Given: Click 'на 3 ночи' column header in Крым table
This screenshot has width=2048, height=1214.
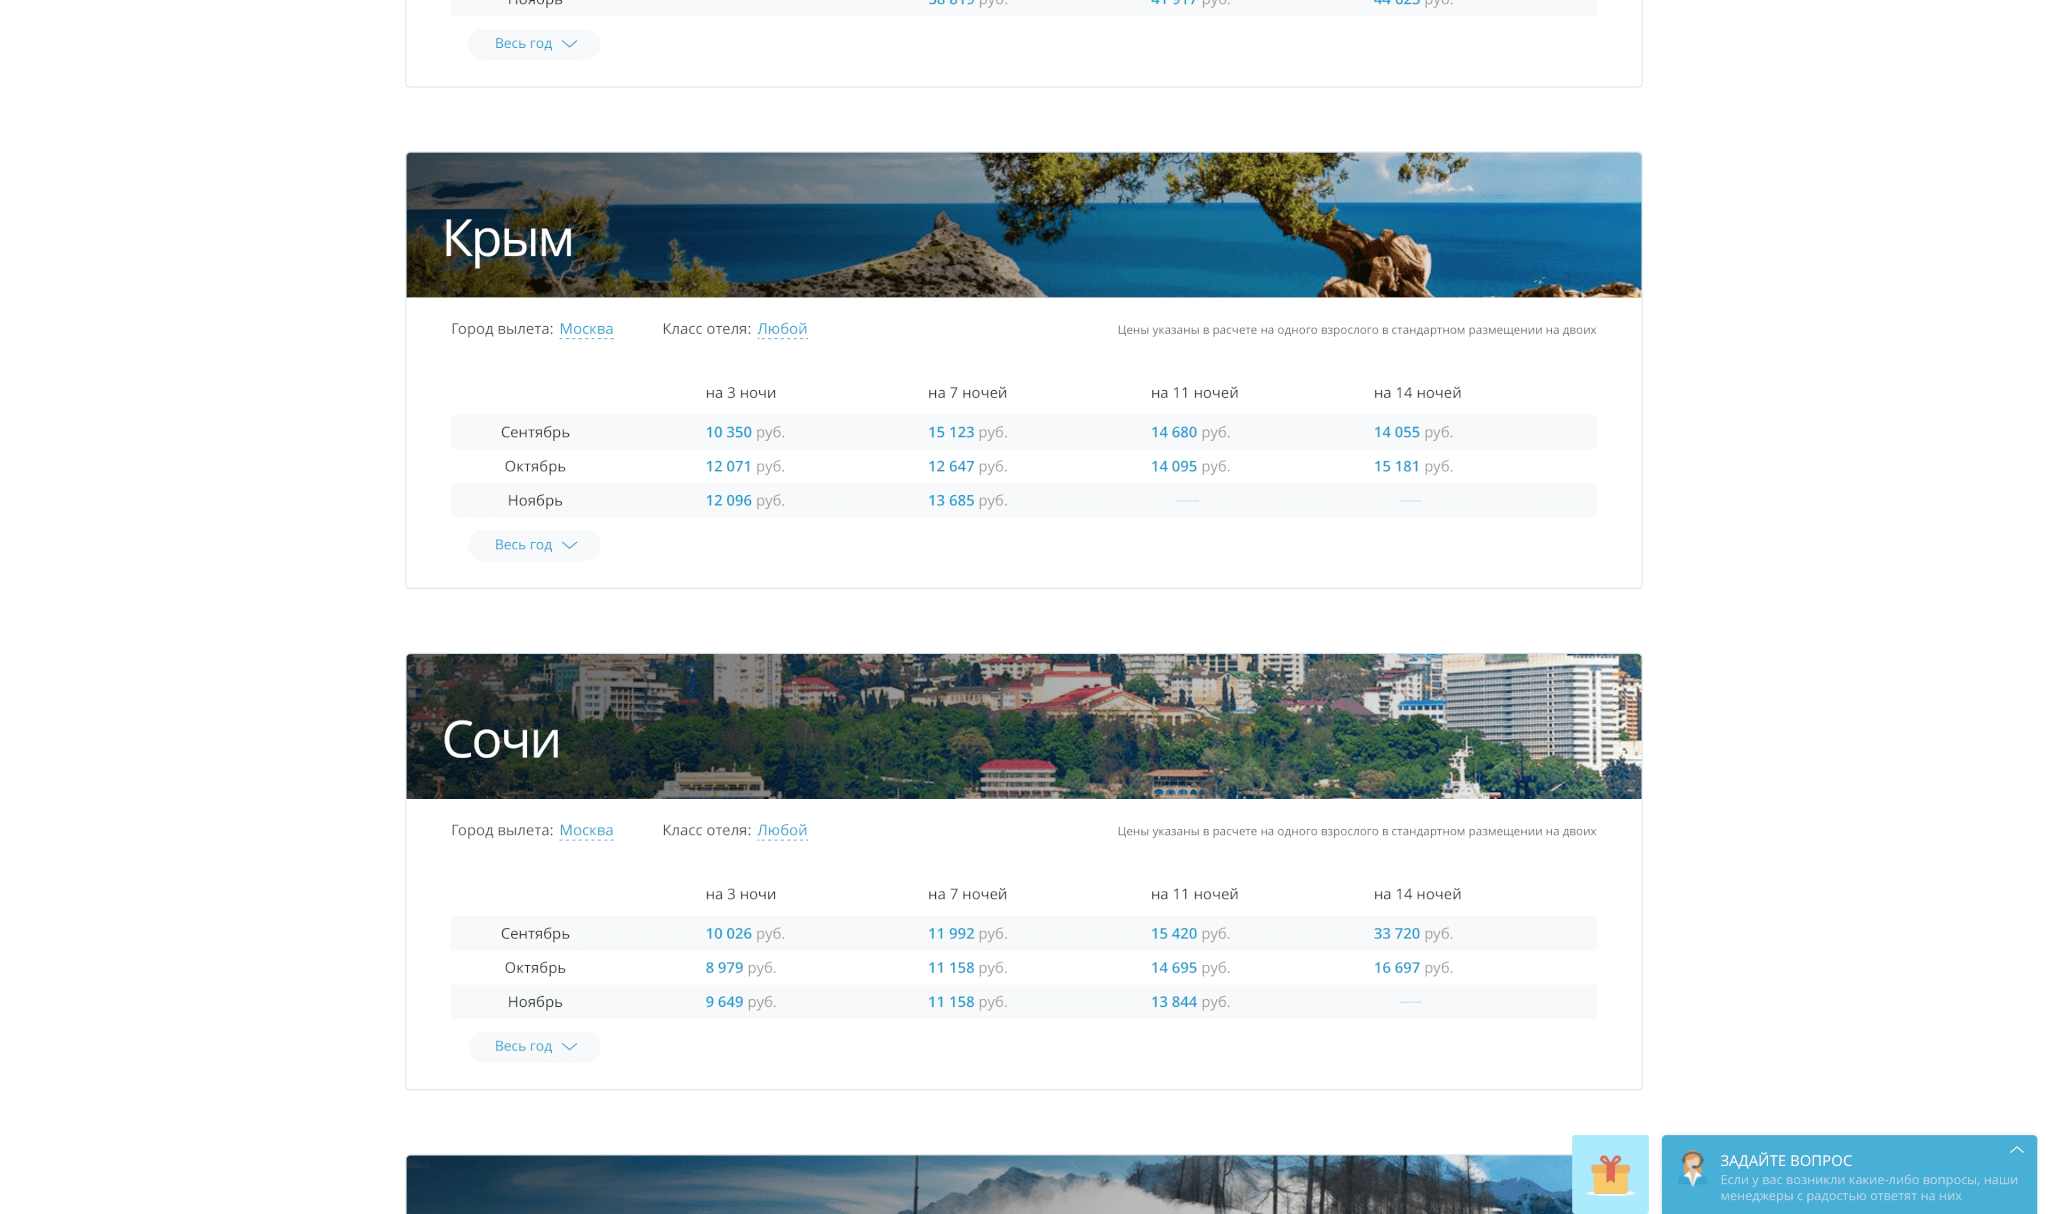Looking at the screenshot, I should (x=741, y=393).
